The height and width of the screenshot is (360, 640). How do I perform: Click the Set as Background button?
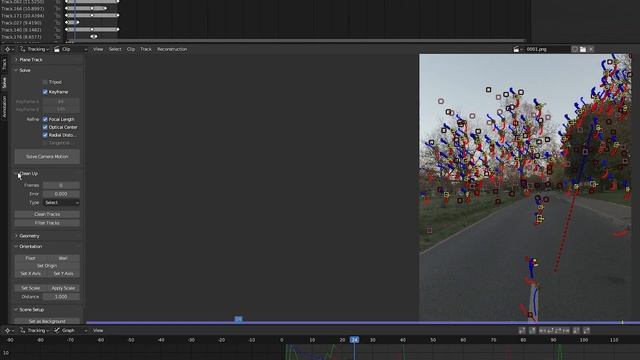(47, 321)
